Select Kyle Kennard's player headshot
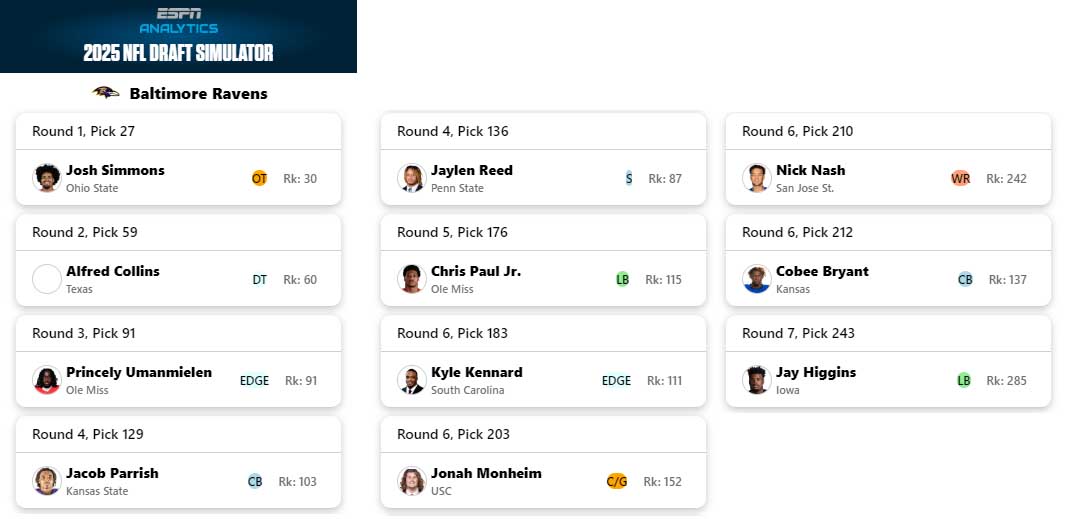Viewport: 1066px width, 519px height. coord(412,380)
